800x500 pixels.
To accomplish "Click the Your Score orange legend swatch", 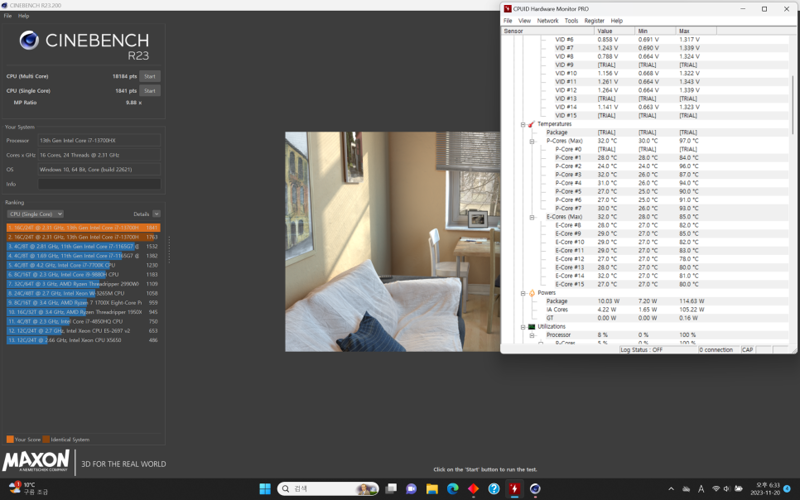I will tap(10, 439).
